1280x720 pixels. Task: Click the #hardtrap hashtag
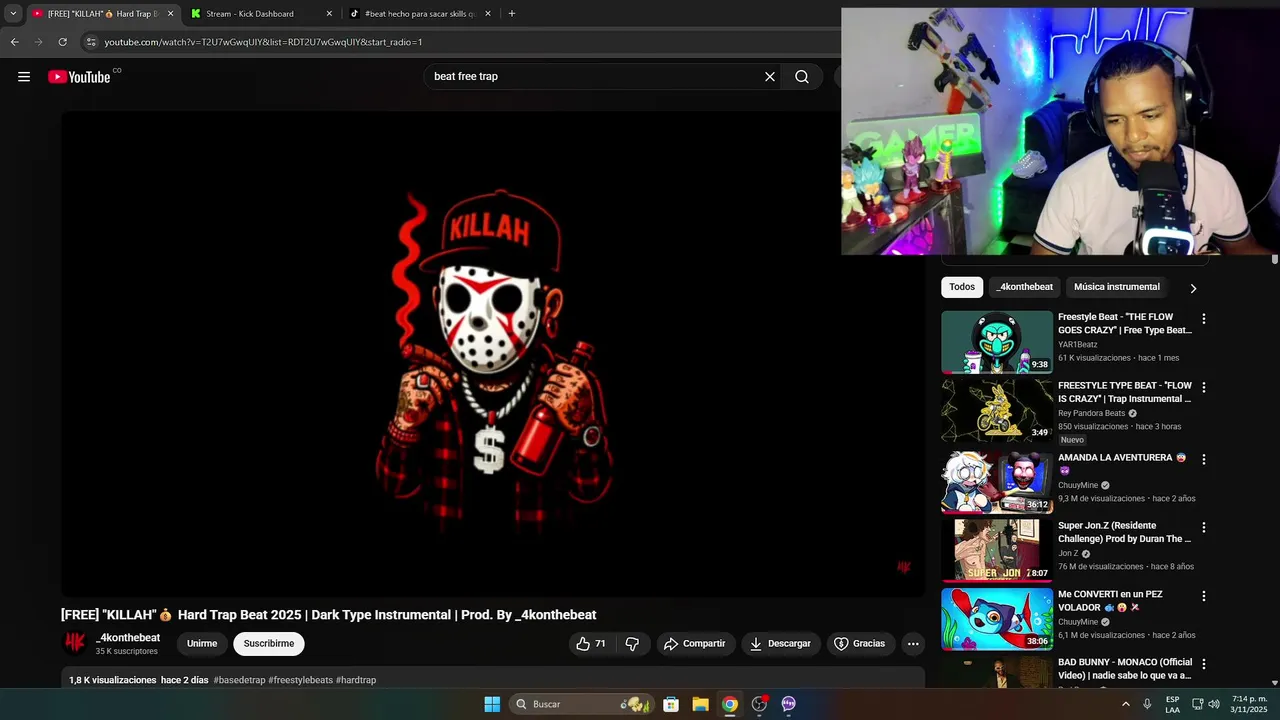click(356, 680)
